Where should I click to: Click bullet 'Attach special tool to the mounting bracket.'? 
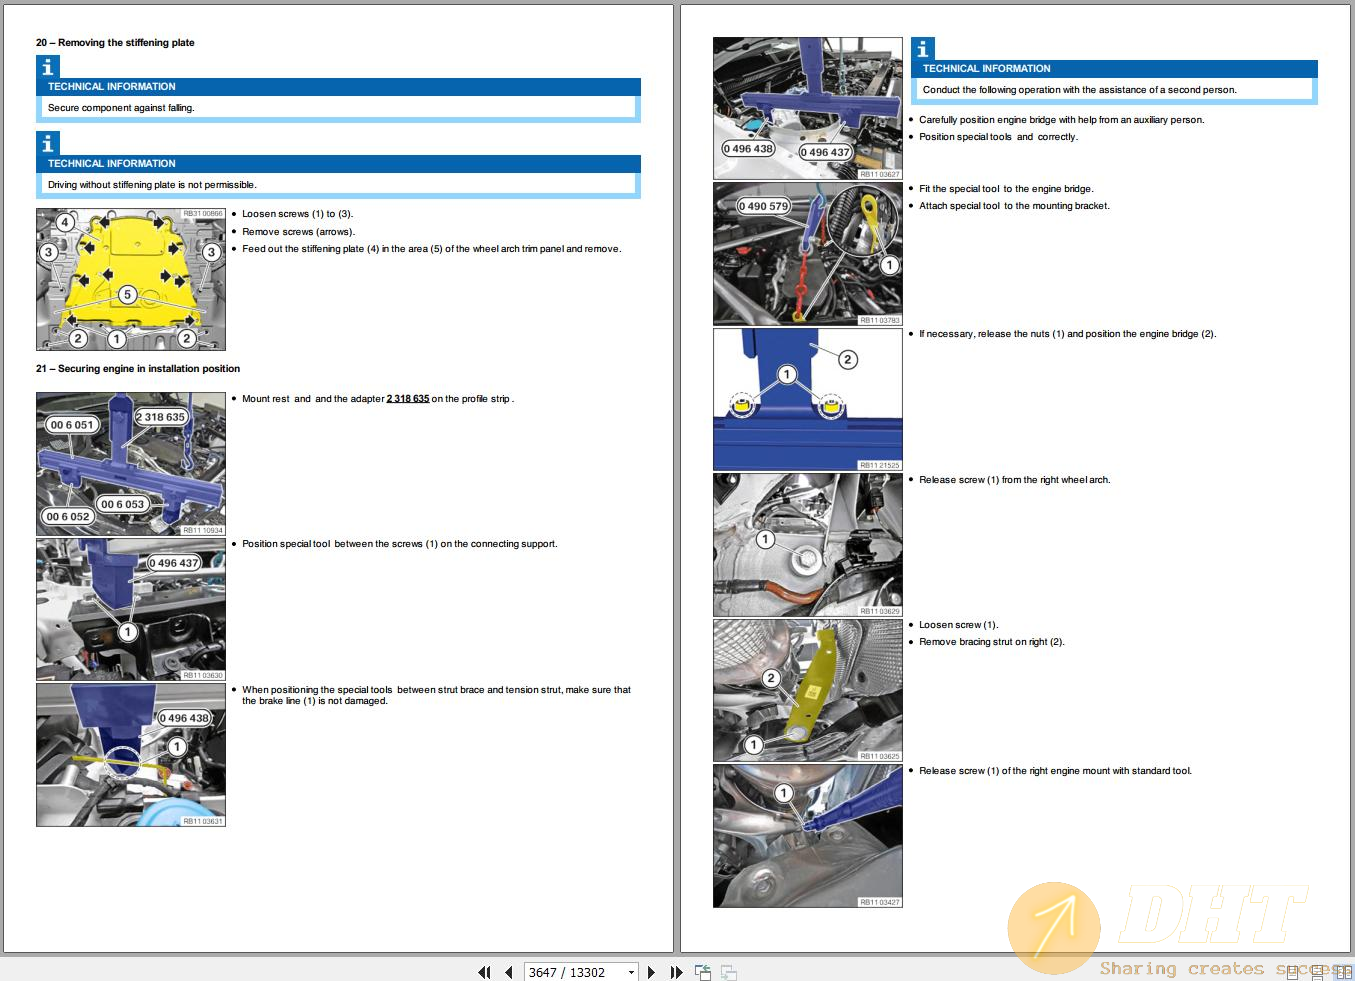1014,206
